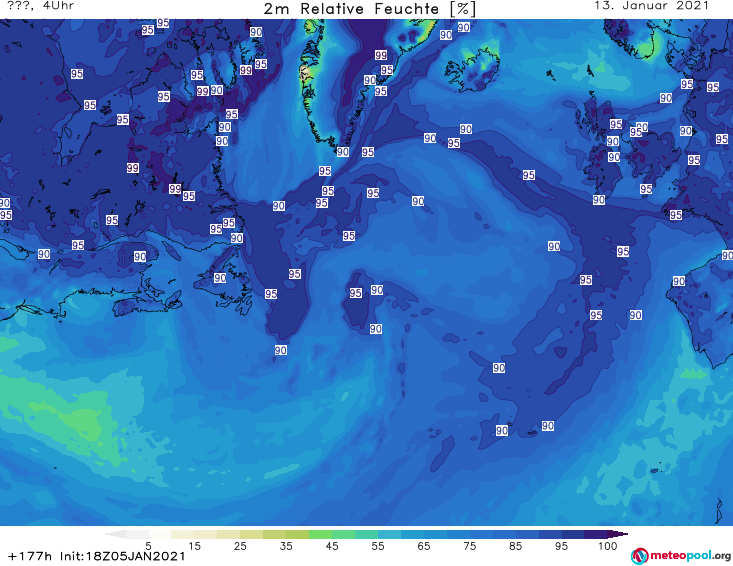Click the "100" value on the colour scale
This screenshot has height=566, width=733.
tap(608, 546)
